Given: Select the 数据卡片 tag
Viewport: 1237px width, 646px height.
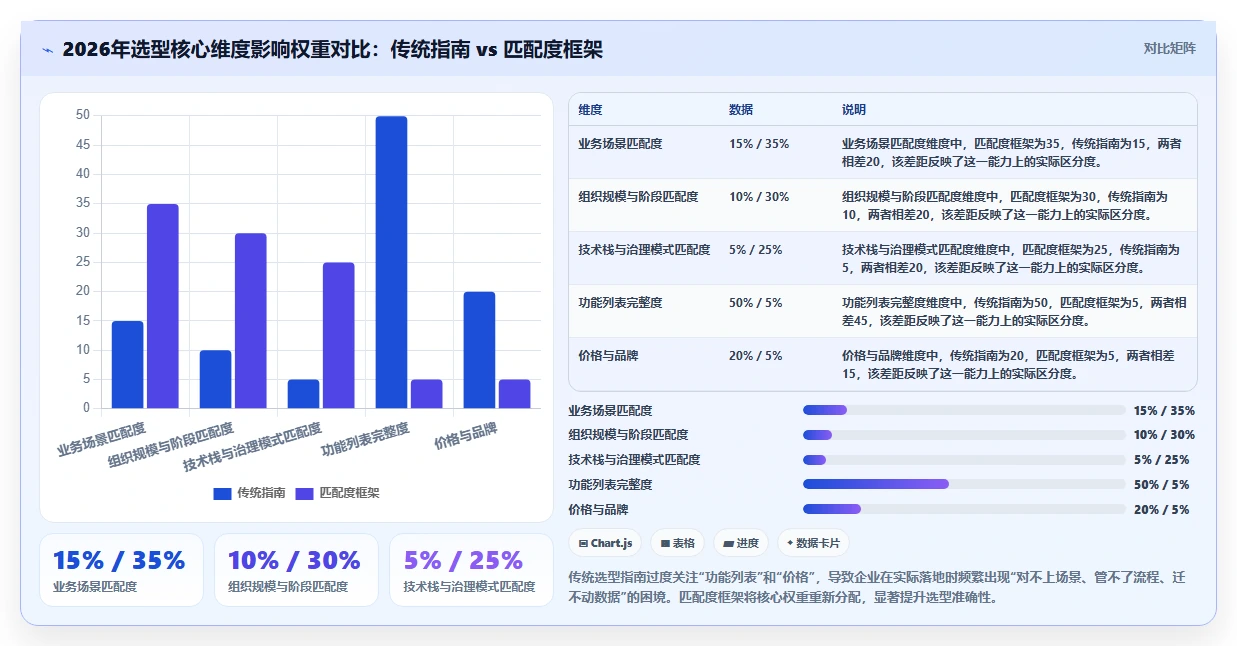Looking at the screenshot, I should (813, 543).
